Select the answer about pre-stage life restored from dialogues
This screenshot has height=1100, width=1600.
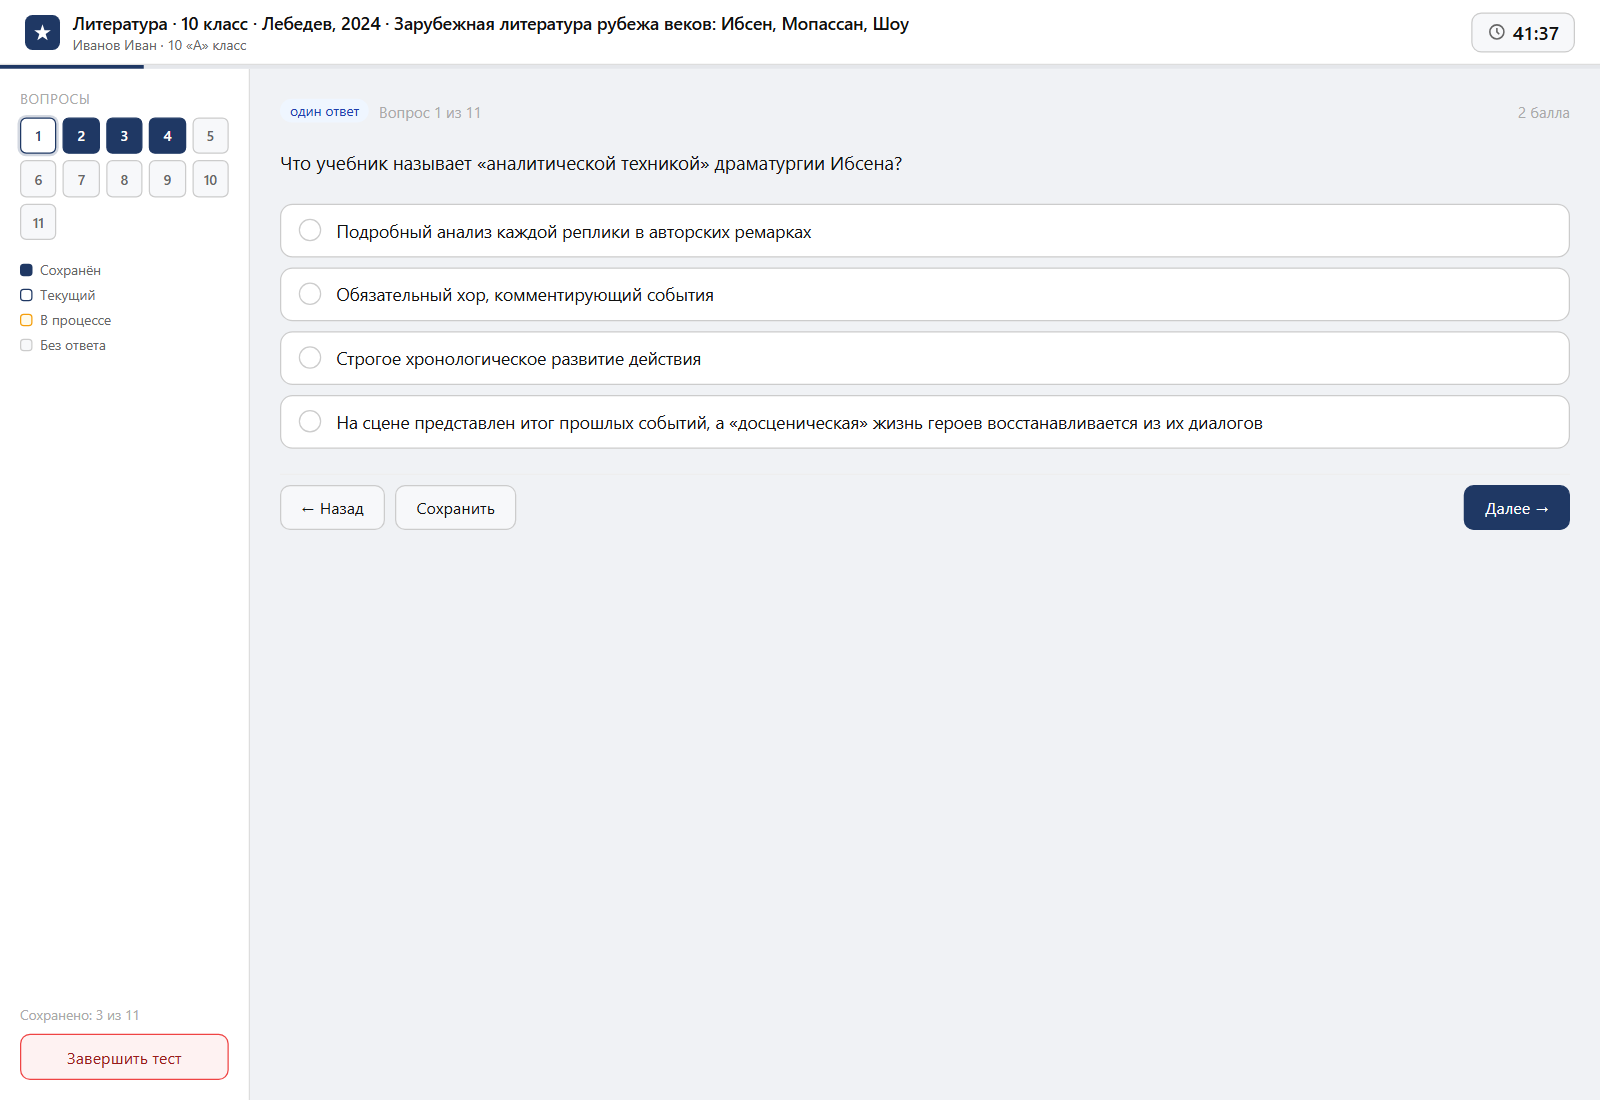pos(925,422)
